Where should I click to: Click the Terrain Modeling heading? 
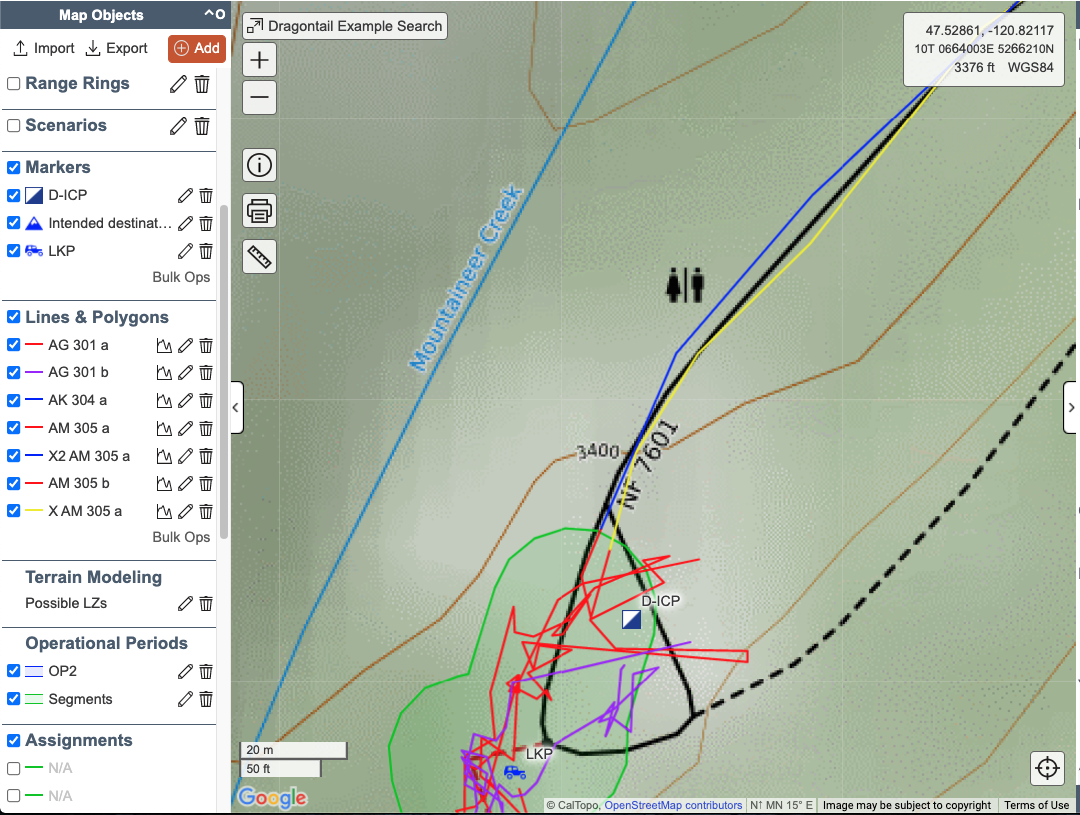[x=94, y=577]
